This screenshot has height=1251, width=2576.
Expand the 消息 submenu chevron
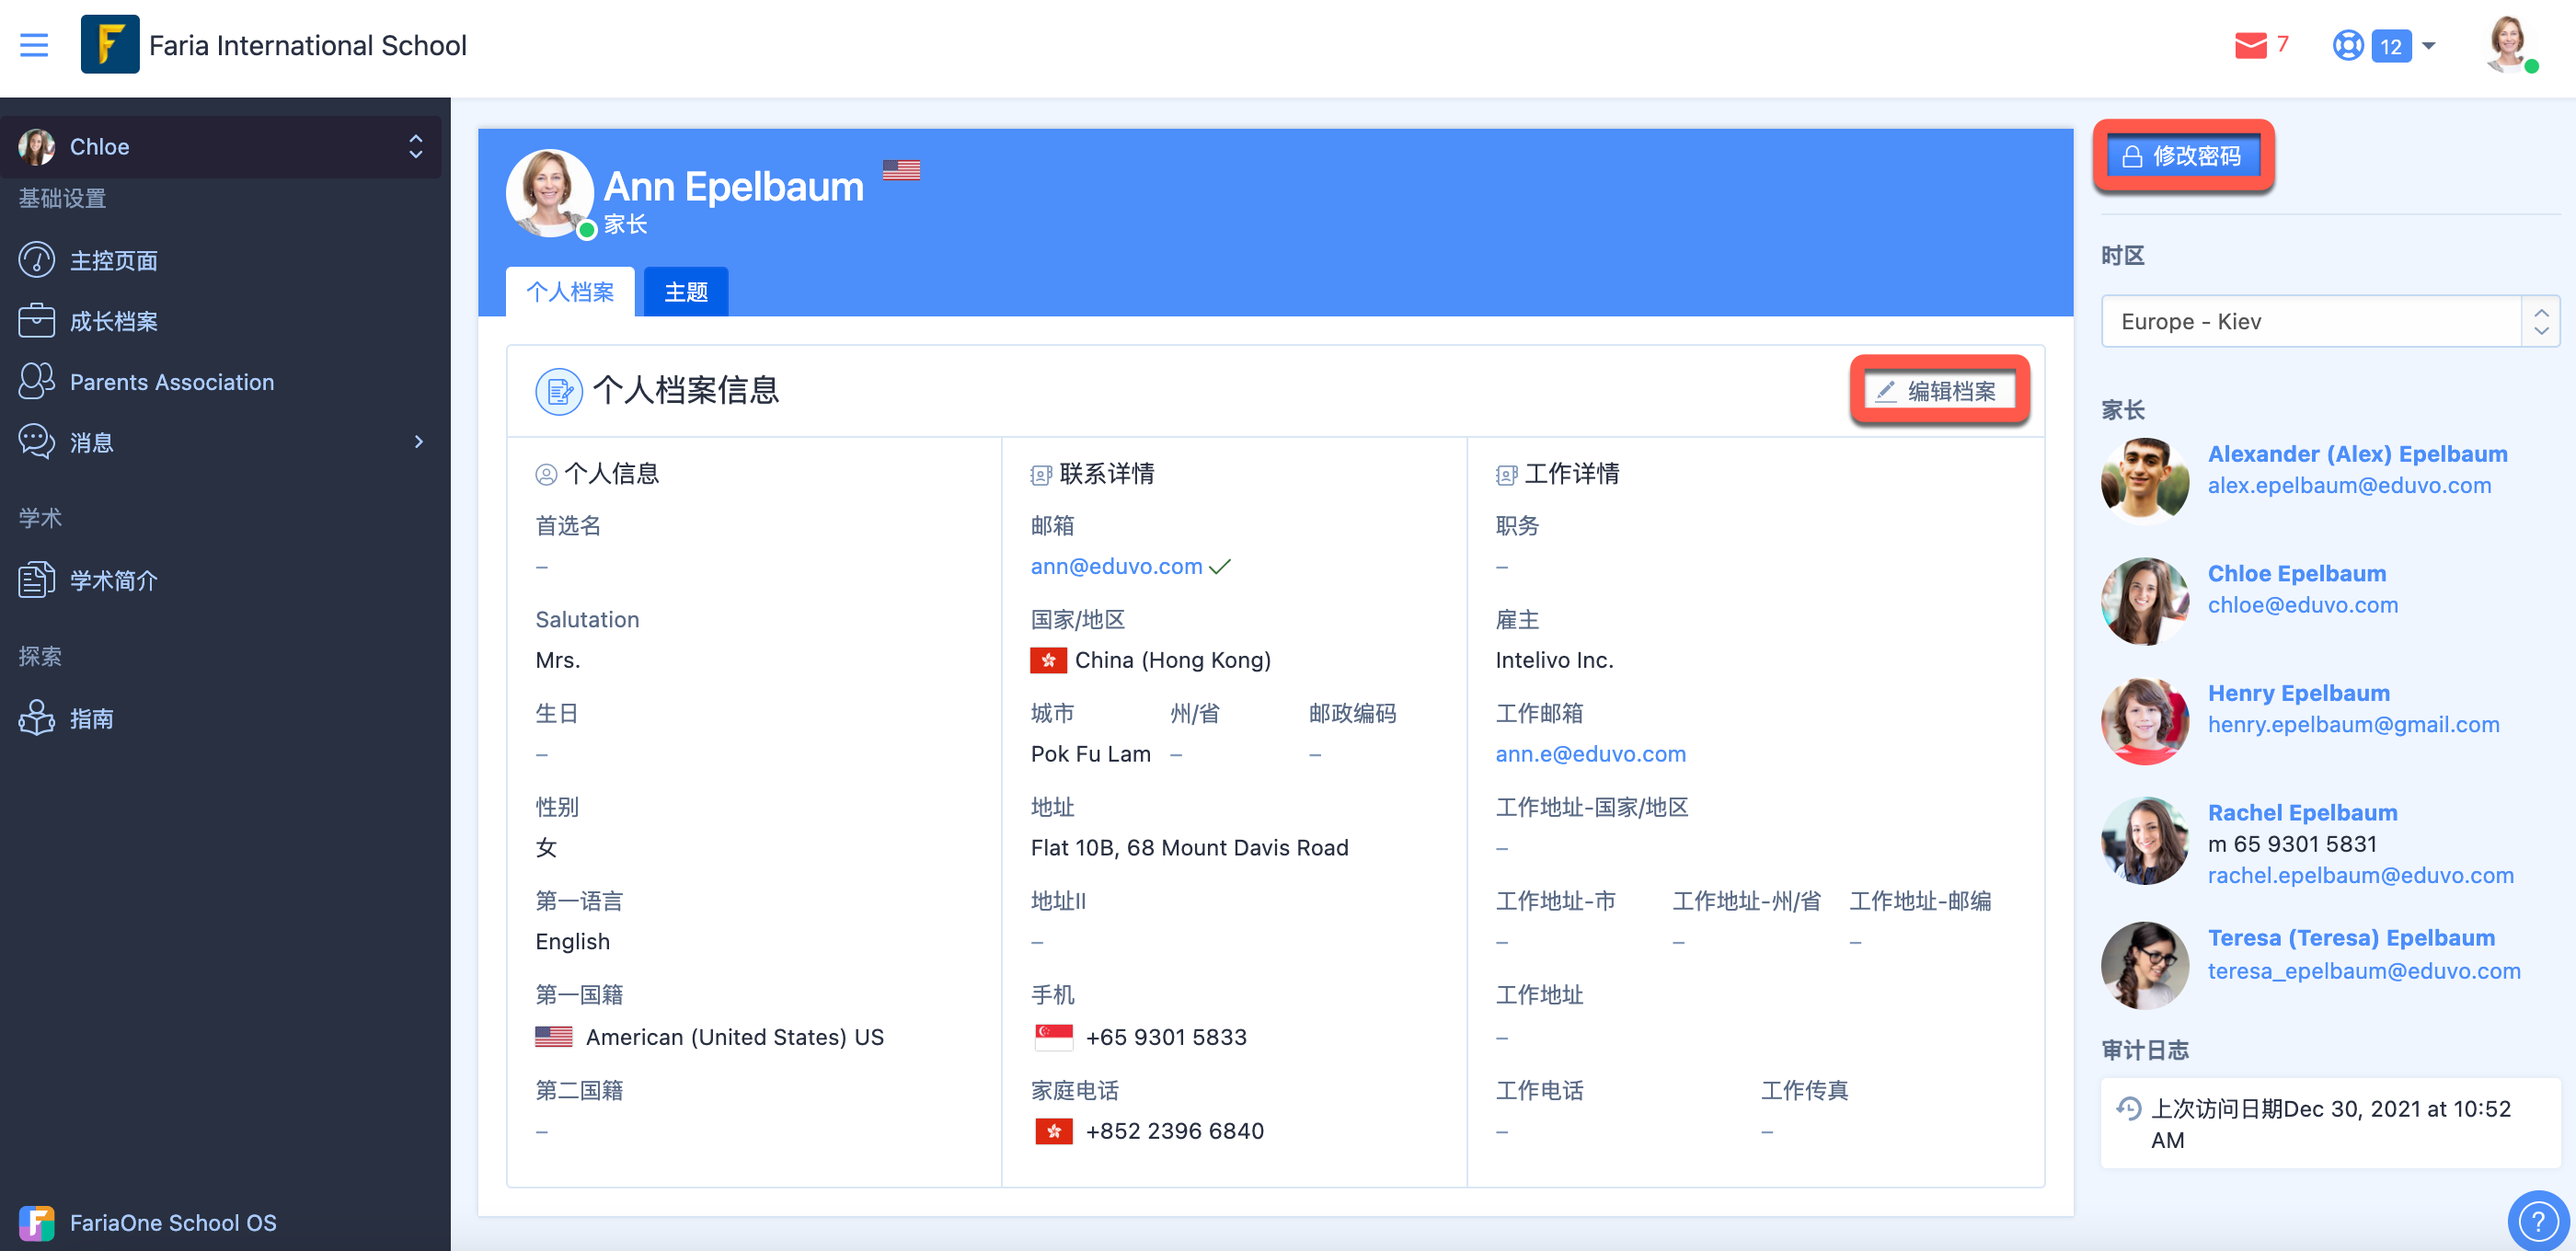click(x=419, y=441)
